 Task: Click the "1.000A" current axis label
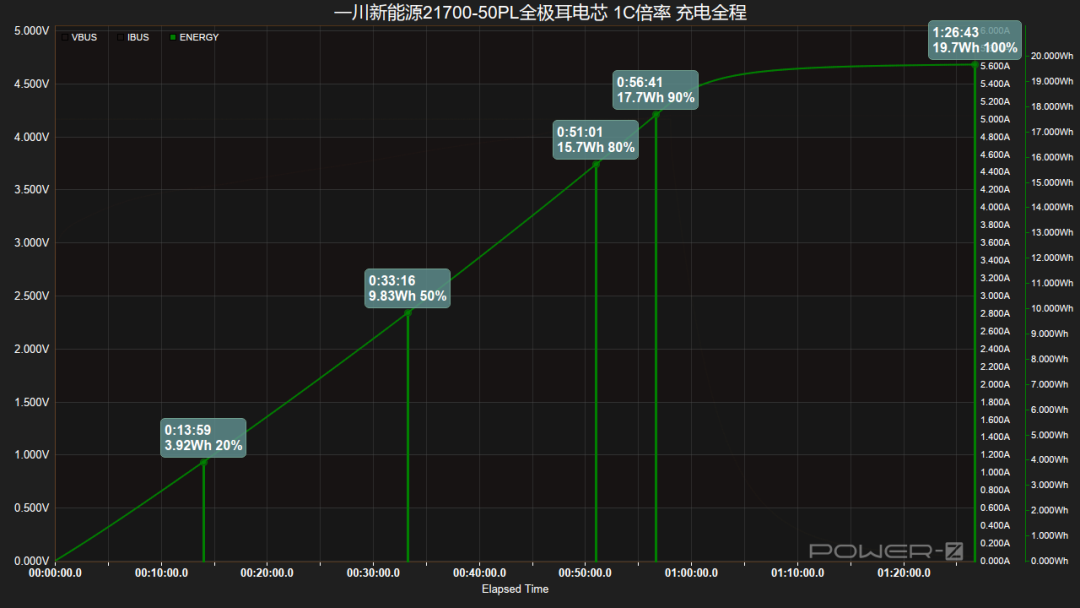tap(995, 472)
